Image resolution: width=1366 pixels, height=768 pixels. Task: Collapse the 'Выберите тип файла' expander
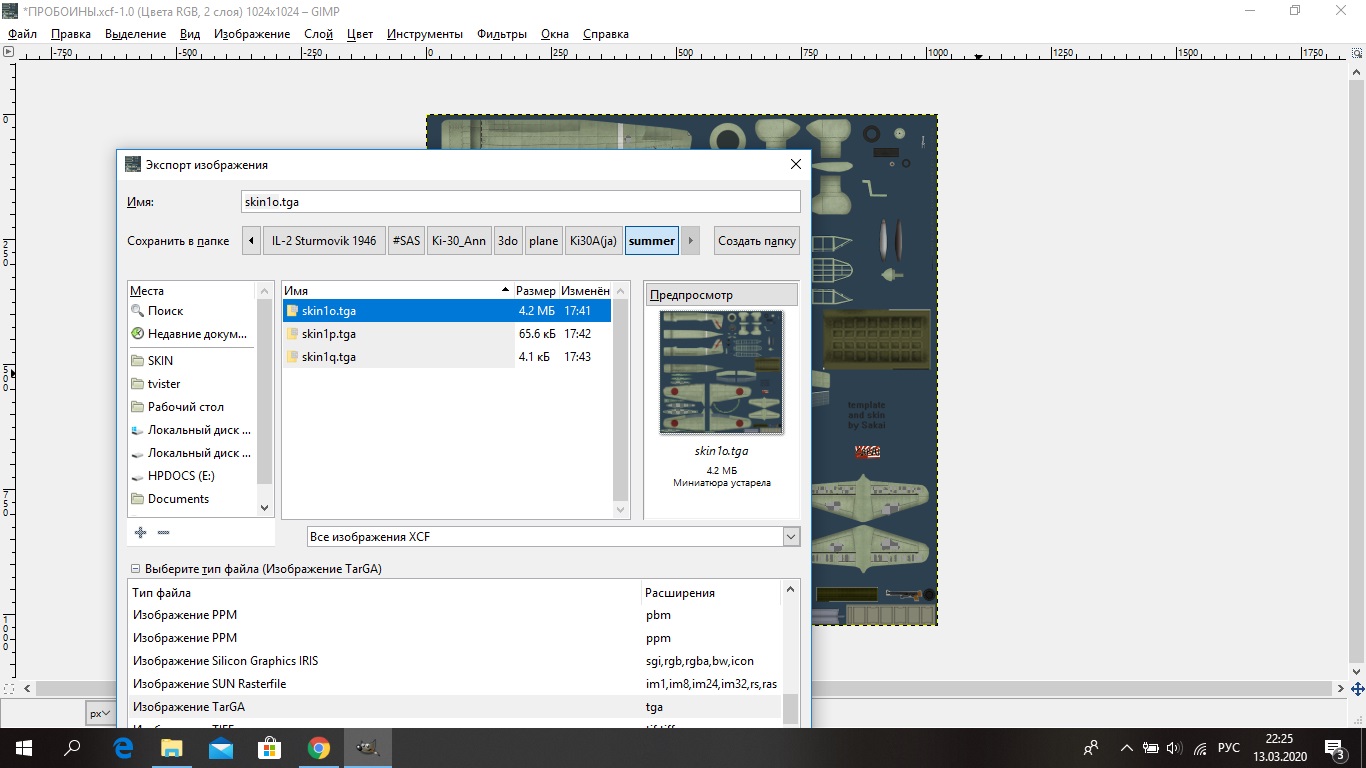[136, 569]
